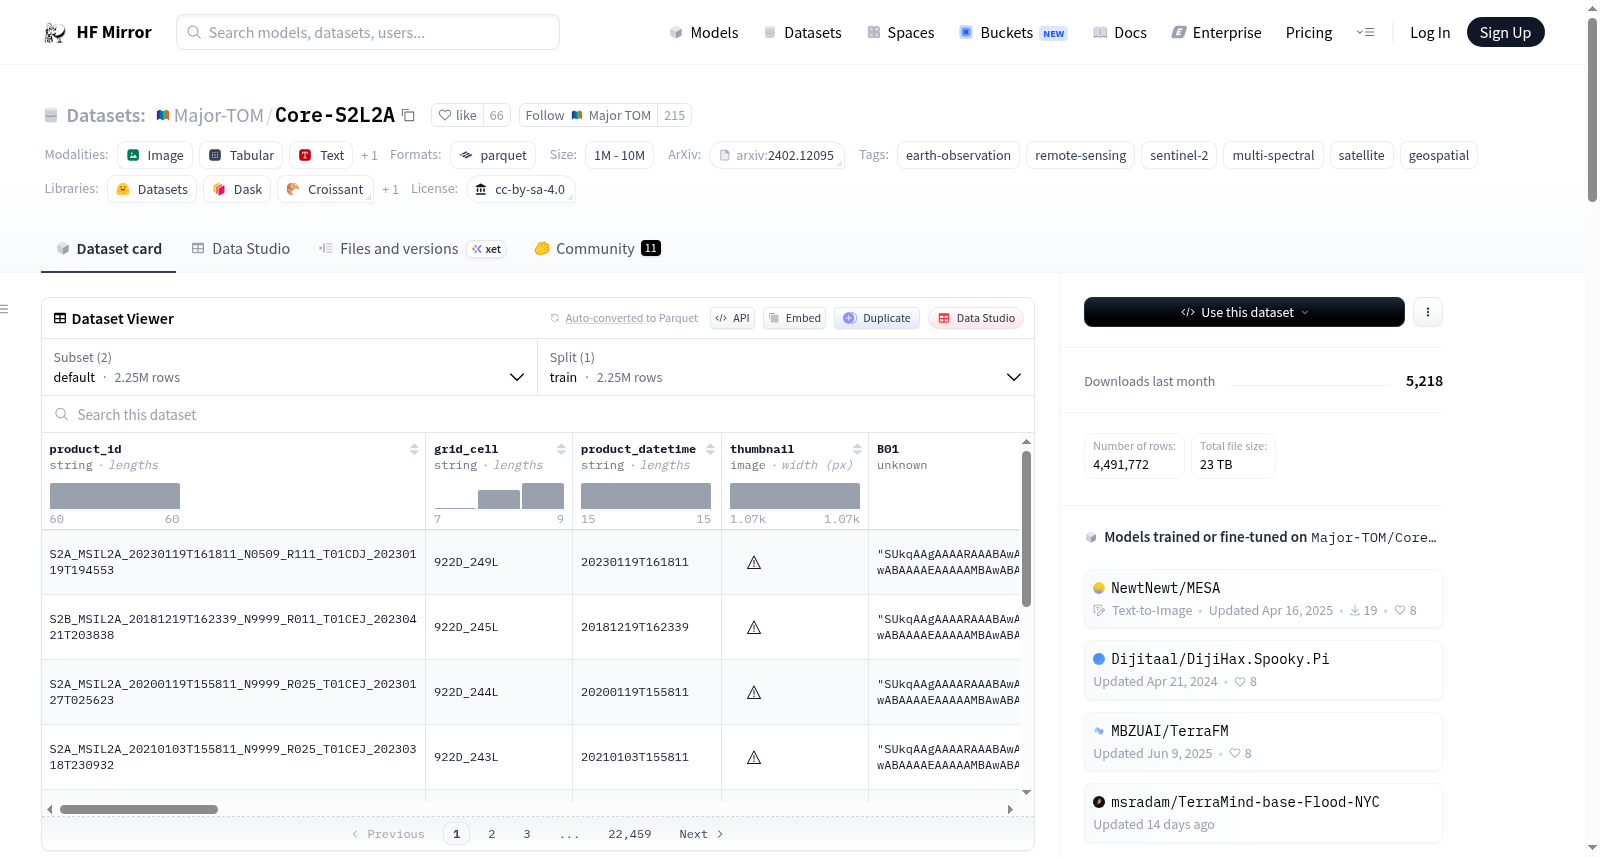Open Data Studio from the viewer header
1600x857 pixels.
(976, 318)
